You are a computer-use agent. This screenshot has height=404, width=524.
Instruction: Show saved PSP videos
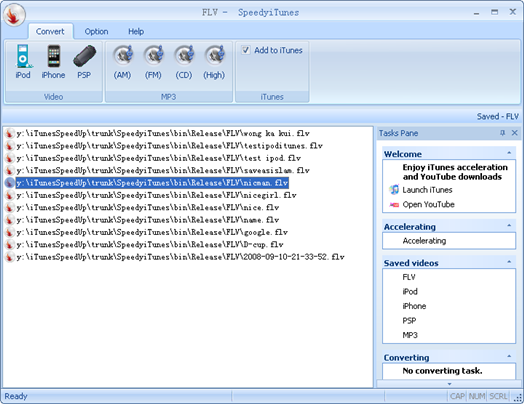(x=409, y=321)
